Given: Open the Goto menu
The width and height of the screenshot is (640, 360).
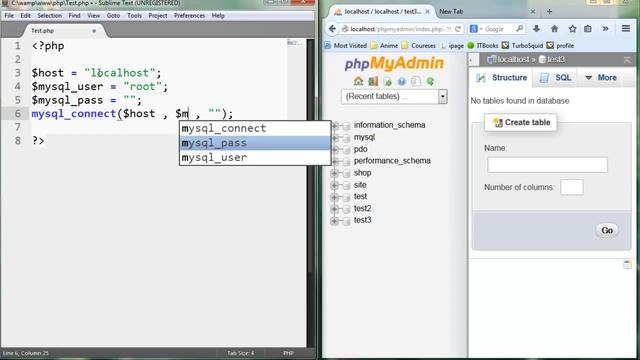Looking at the screenshot, I should pyautogui.click(x=113, y=16).
